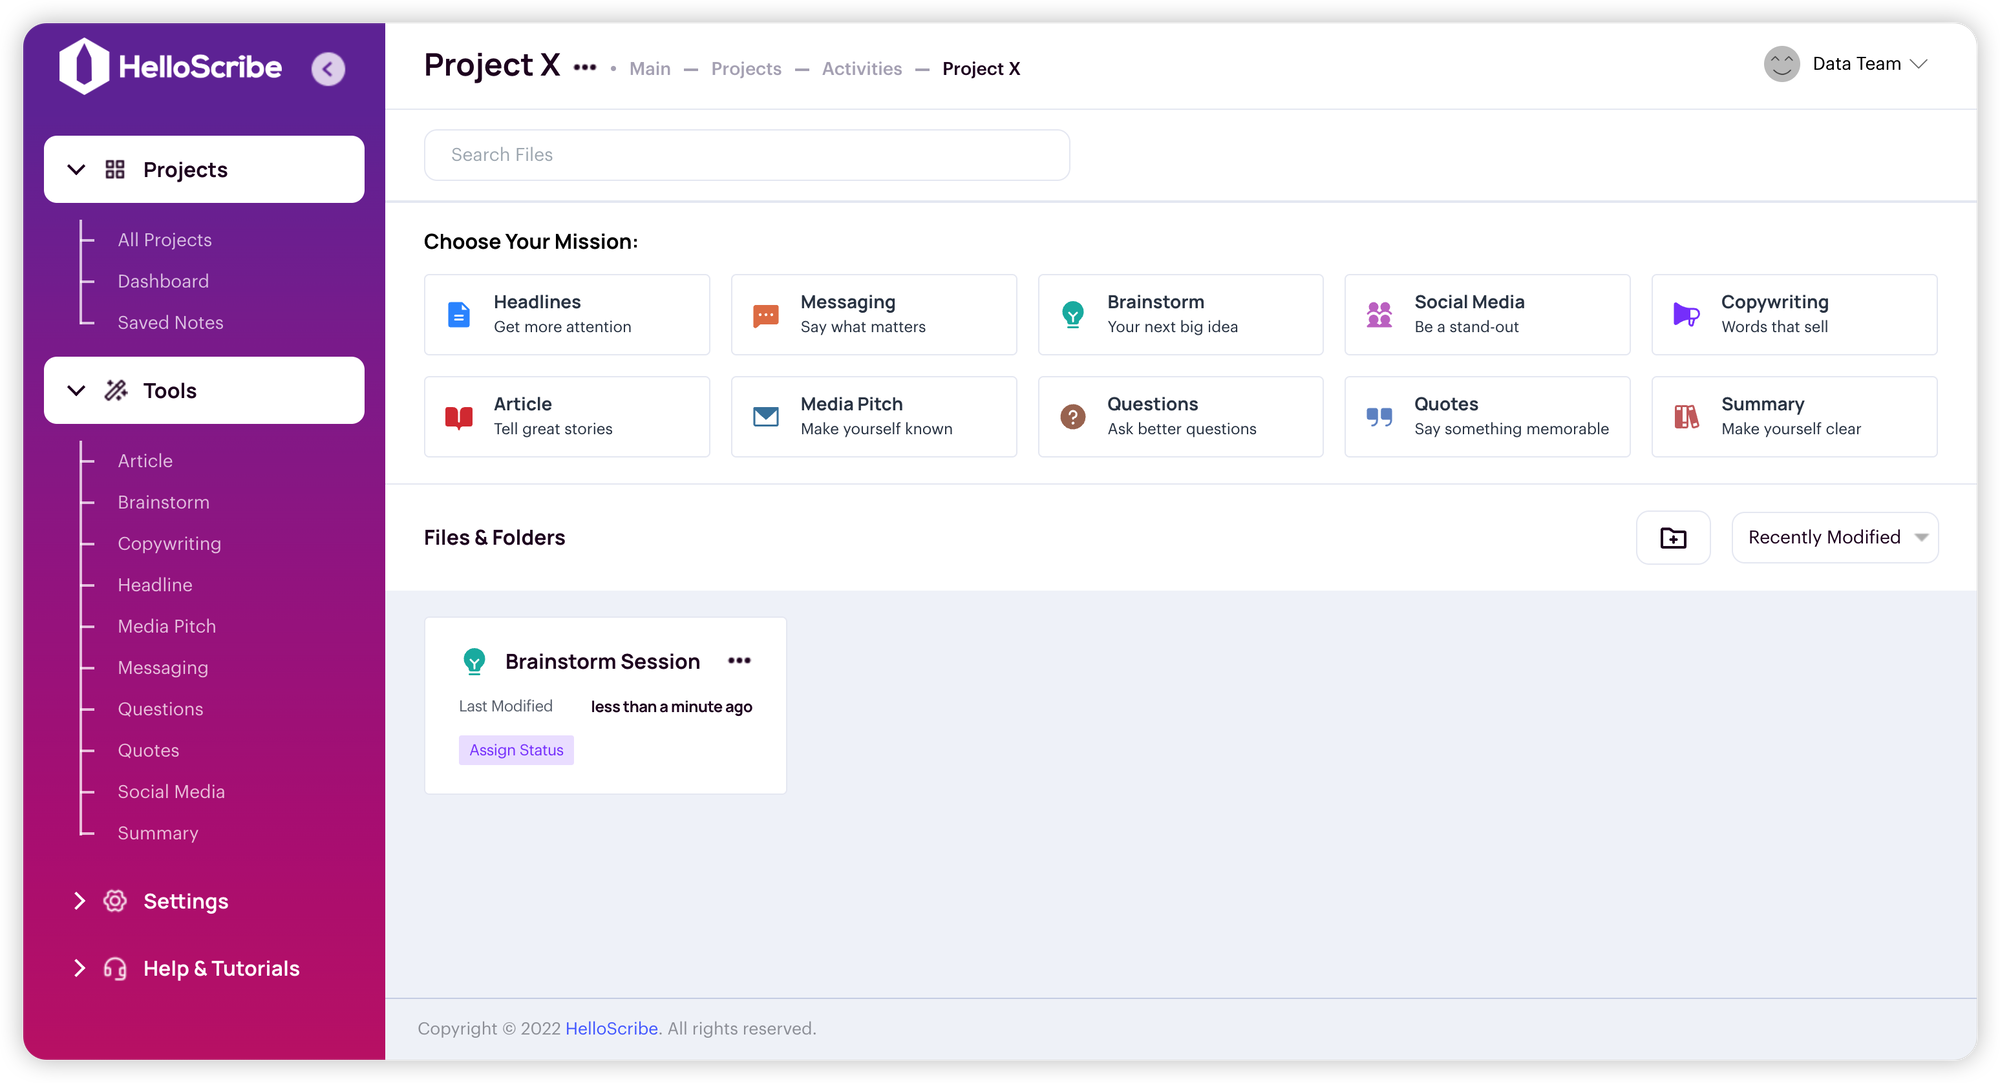2000x1083 pixels.
Task: Click the 'Be a stand-out' subtitle
Action: coord(1466,327)
